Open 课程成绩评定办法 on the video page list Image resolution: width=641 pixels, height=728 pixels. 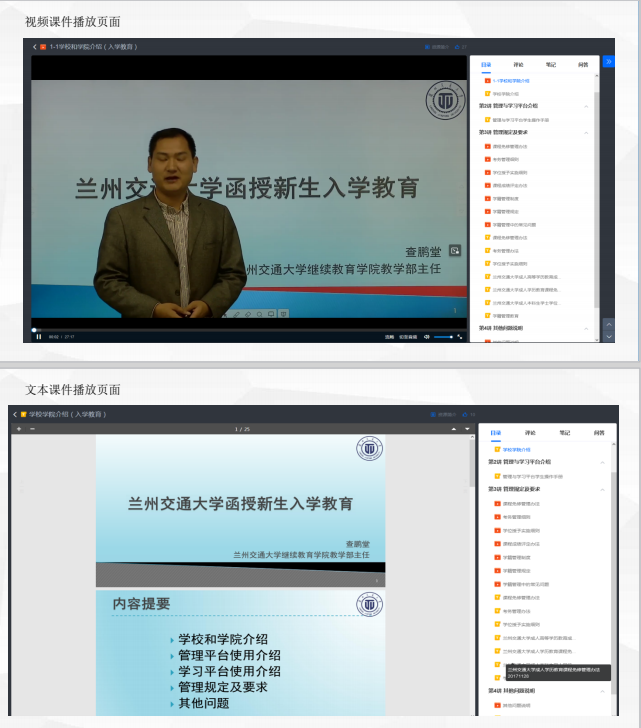pos(510,186)
